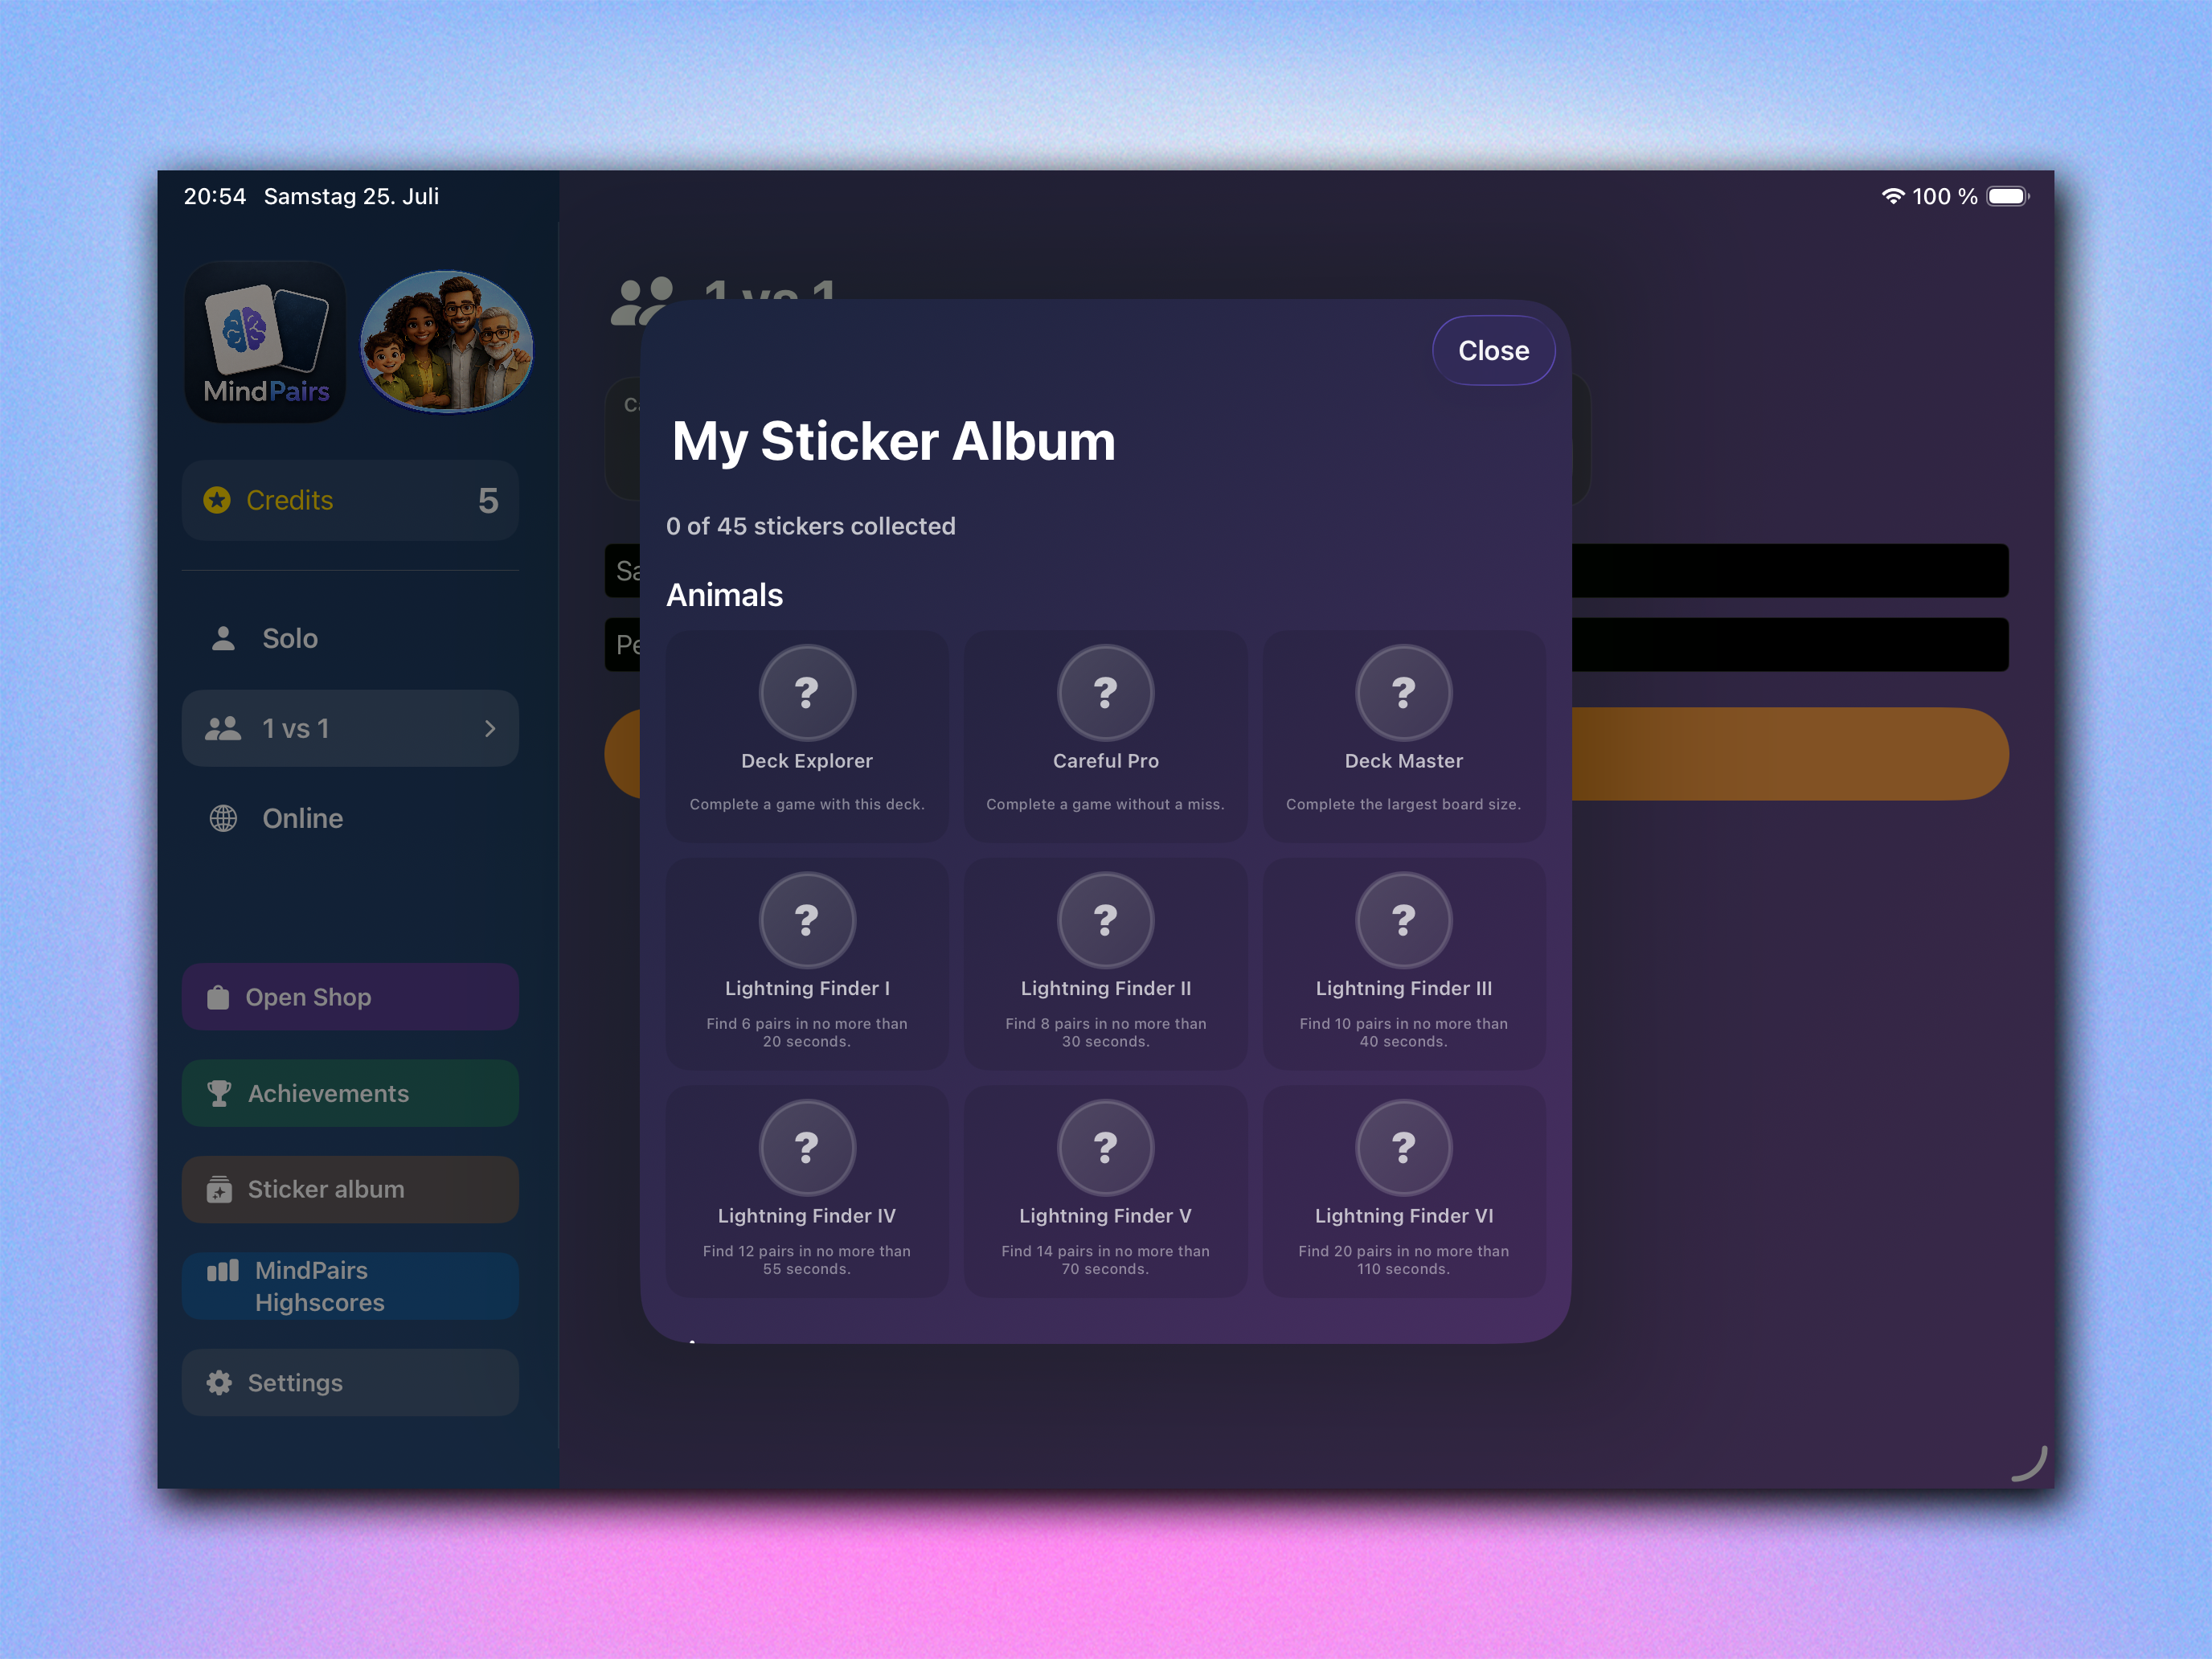Click the Careful Pro question mark sticker
This screenshot has height=1659, width=2212.
(1105, 692)
